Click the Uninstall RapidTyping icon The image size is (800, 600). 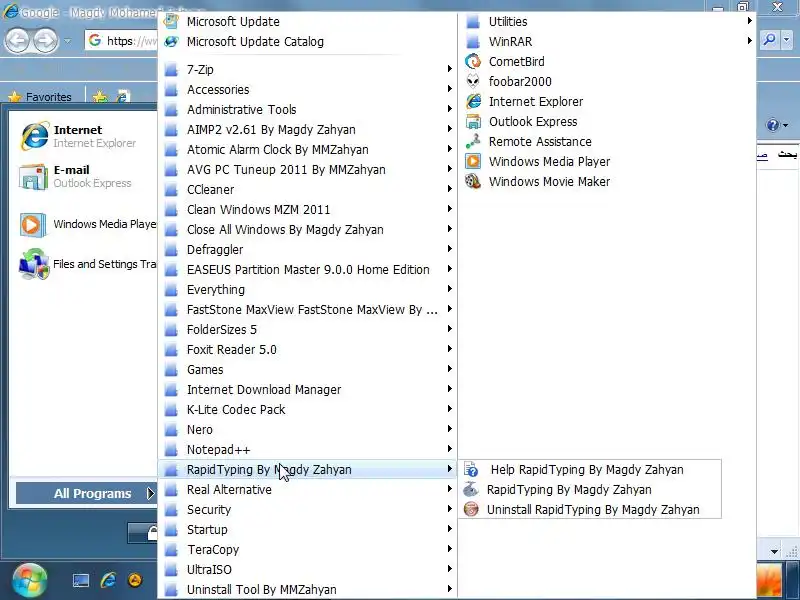pos(471,509)
